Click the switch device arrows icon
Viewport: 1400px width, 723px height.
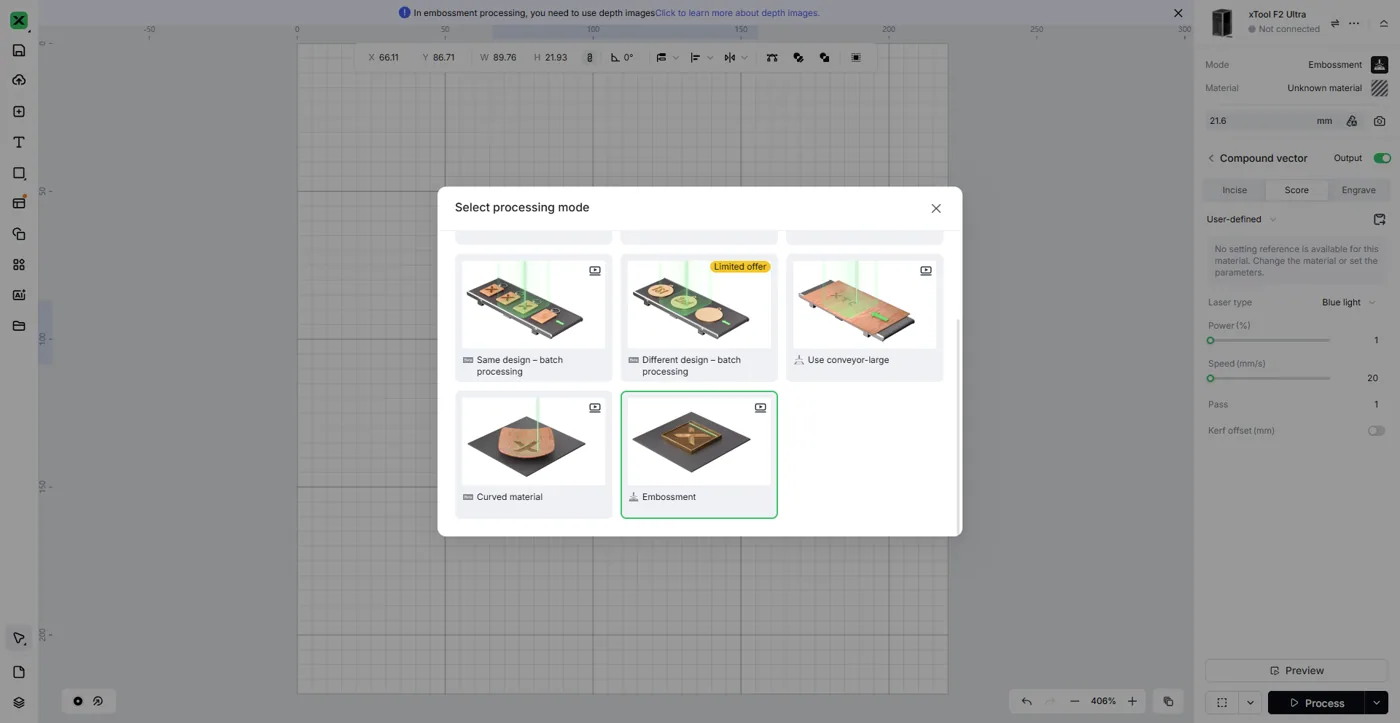(1334, 23)
